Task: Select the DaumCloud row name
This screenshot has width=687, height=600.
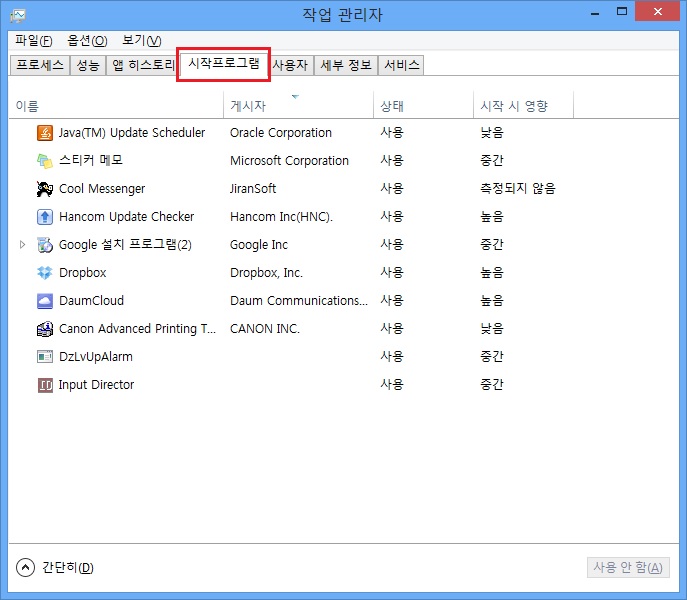Action: 91,301
